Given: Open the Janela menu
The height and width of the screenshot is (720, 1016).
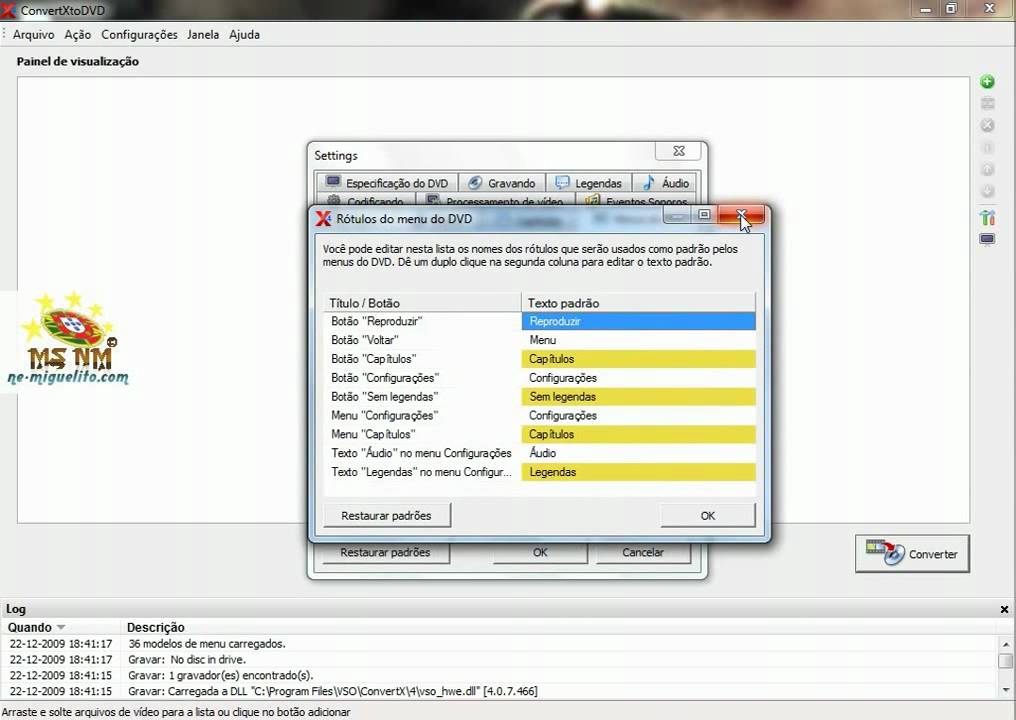Looking at the screenshot, I should (203, 35).
